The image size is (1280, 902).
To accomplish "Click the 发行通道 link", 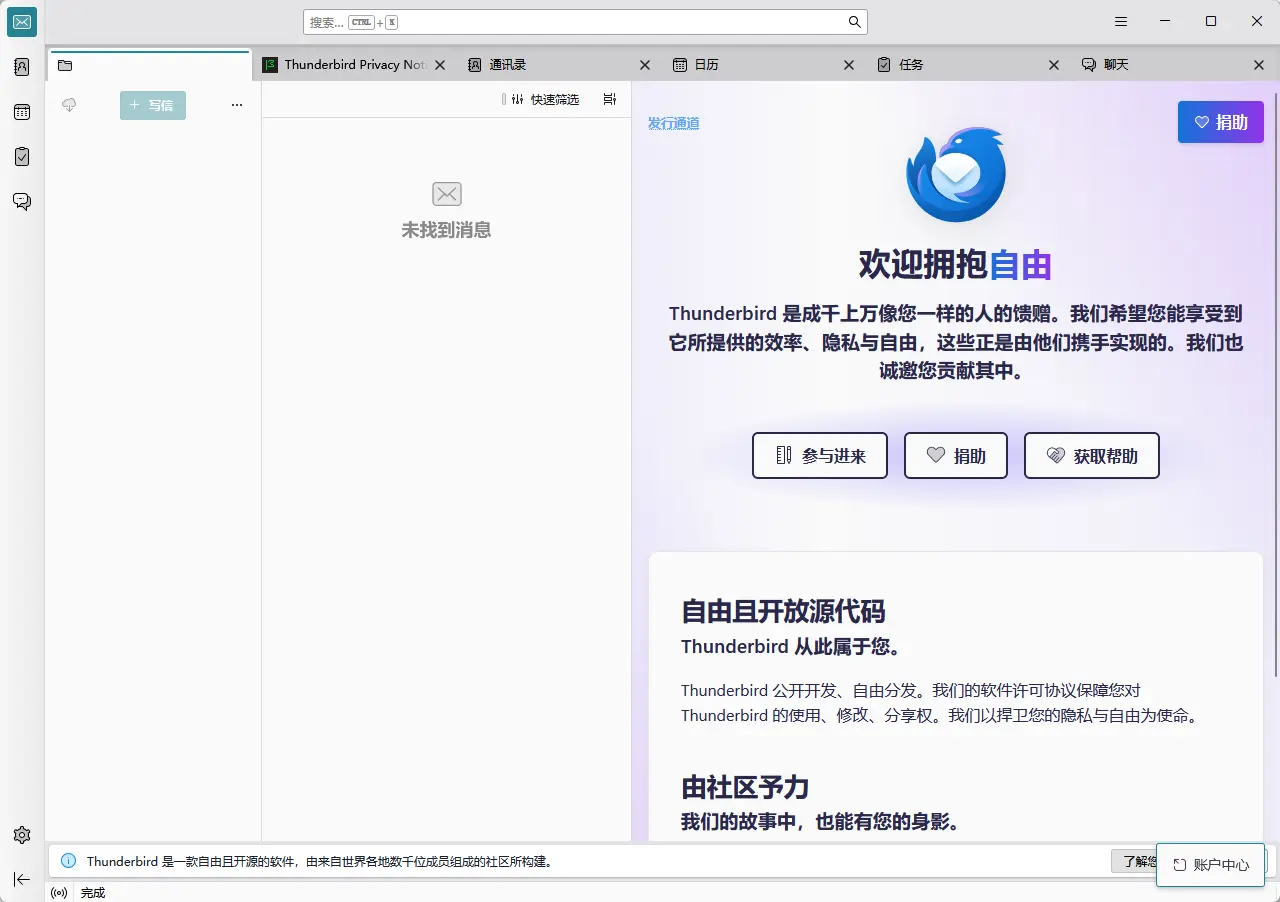I will (674, 124).
